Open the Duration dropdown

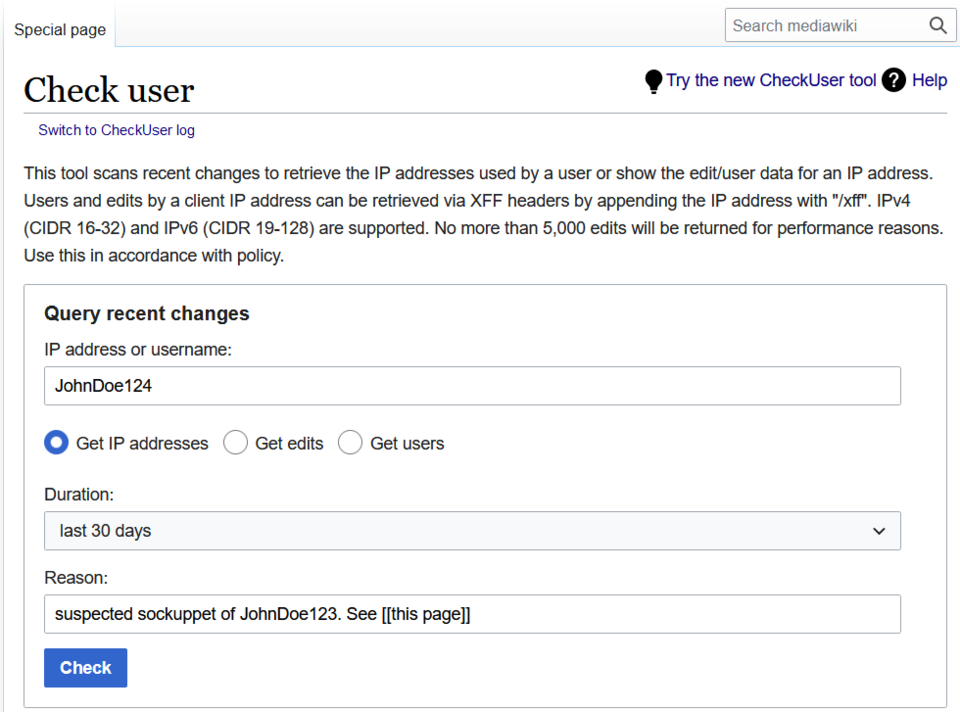pos(470,530)
